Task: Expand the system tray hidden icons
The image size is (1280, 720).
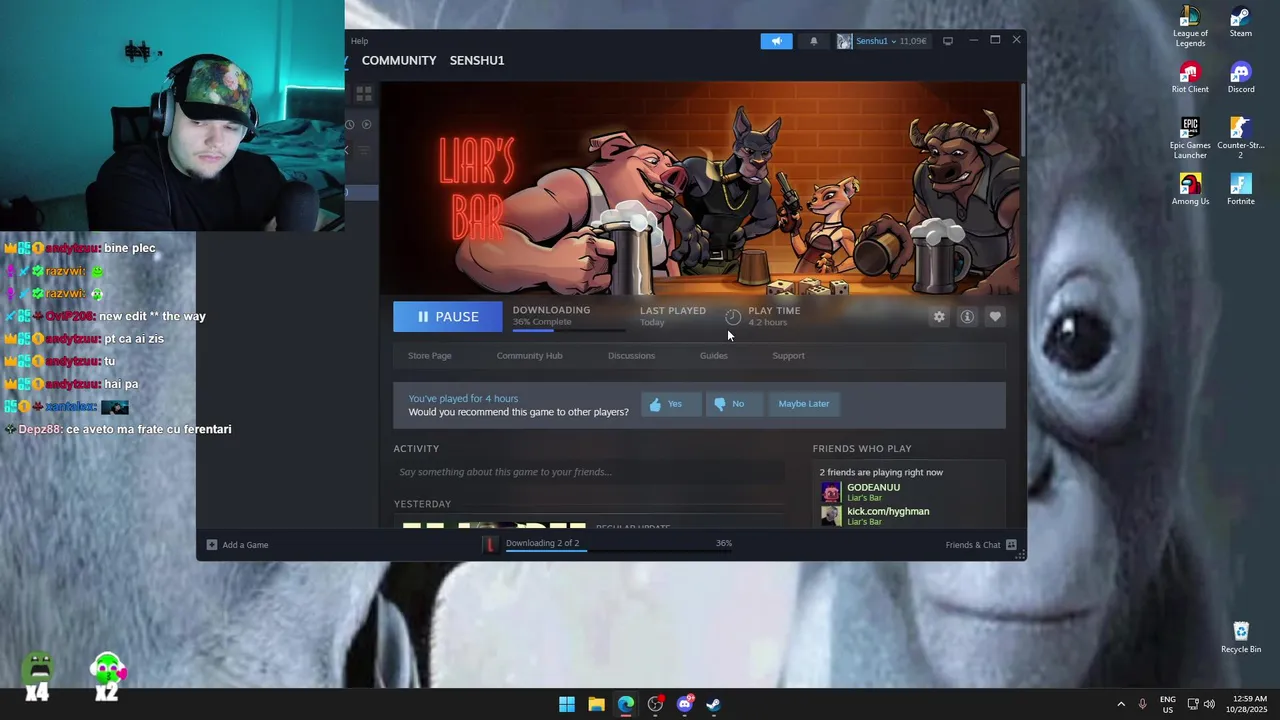Action: click(1121, 704)
